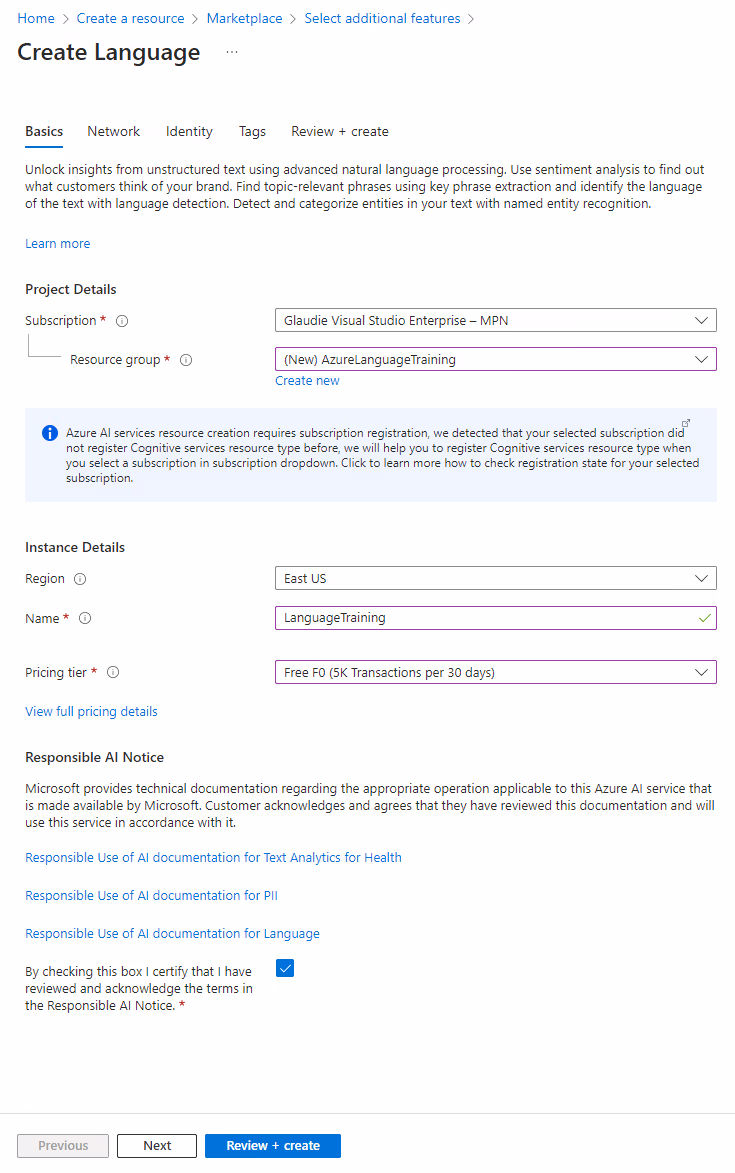The image size is (735, 1173).
Task: Open the Identity tab
Action: [189, 131]
